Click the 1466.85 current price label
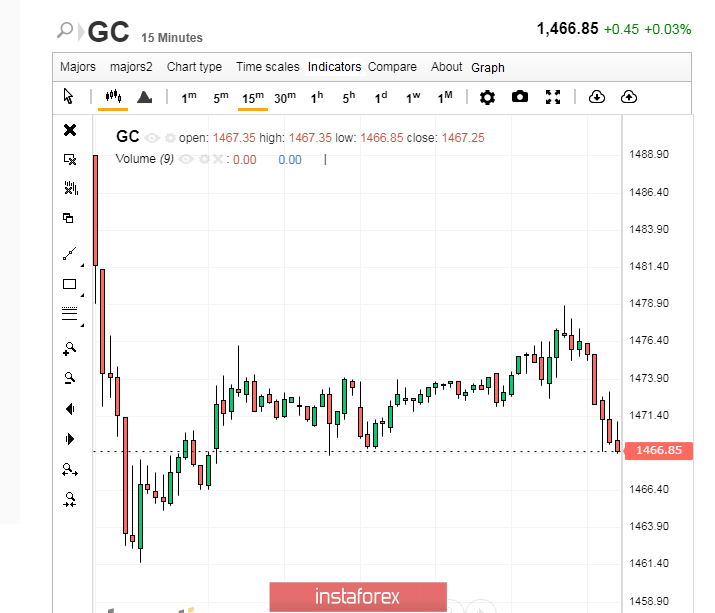Image resolution: width=715 pixels, height=613 pixels. (658, 451)
